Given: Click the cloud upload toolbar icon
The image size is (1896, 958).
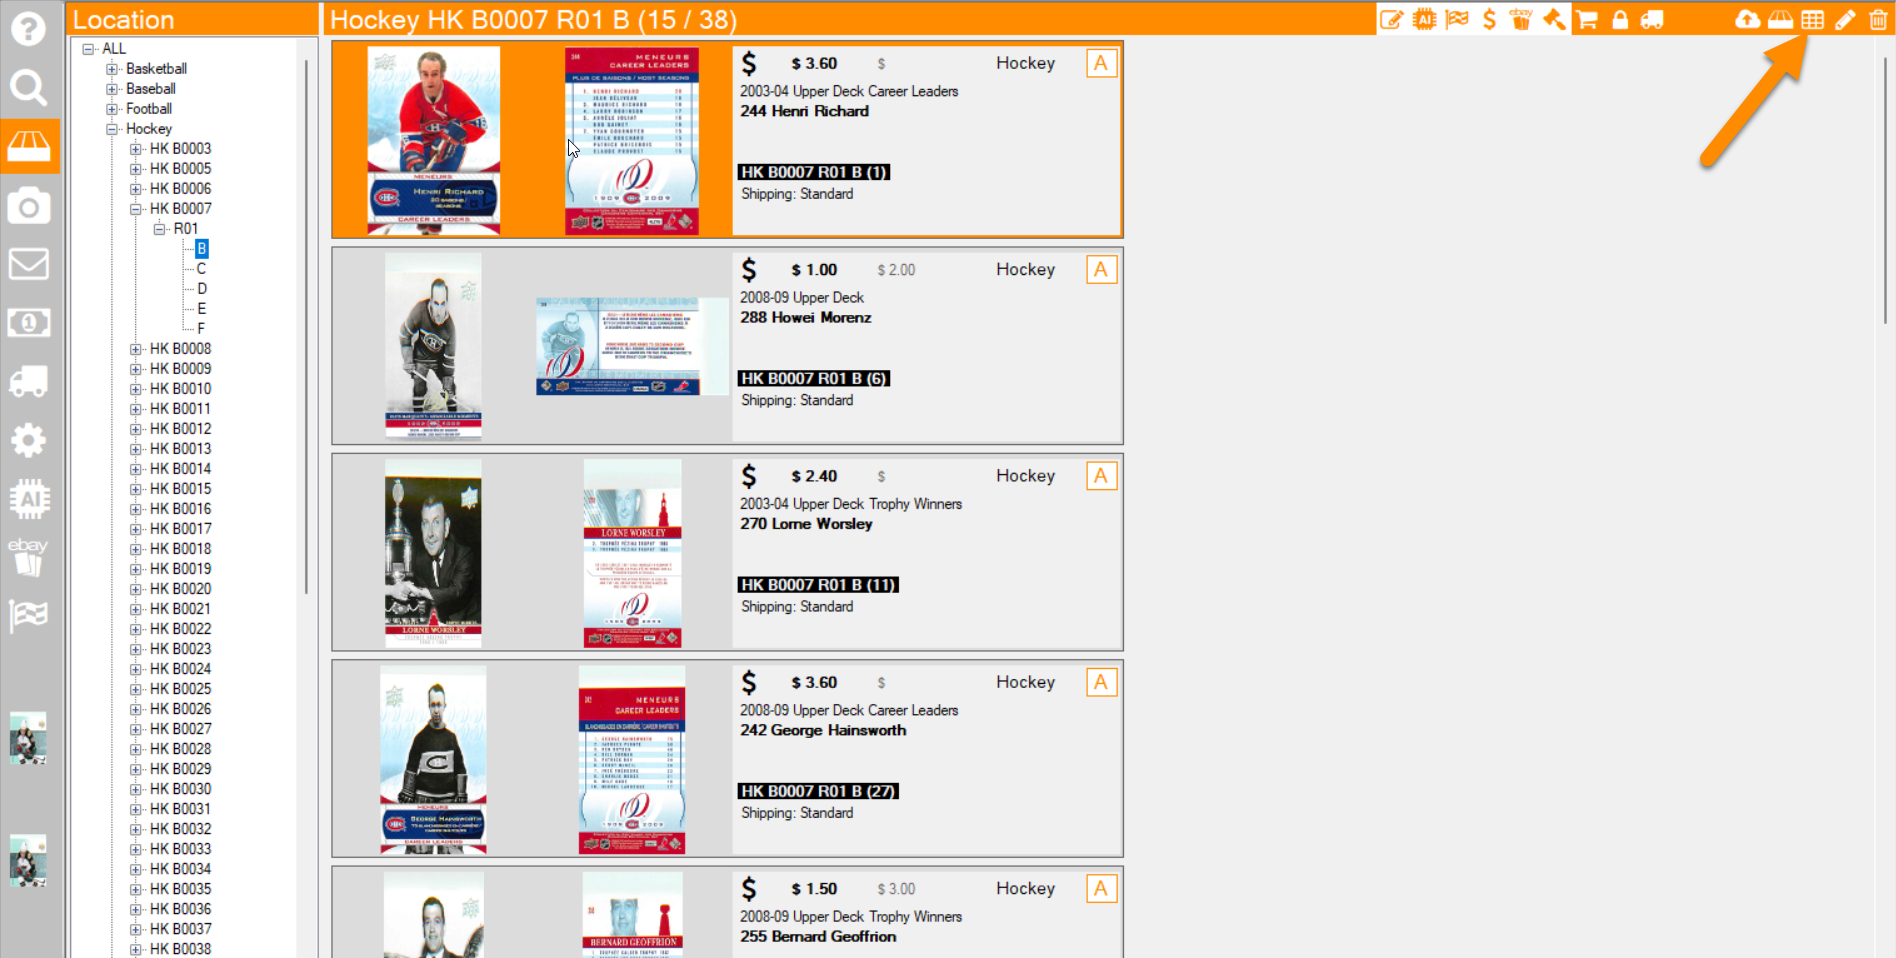Looking at the screenshot, I should point(1747,19).
